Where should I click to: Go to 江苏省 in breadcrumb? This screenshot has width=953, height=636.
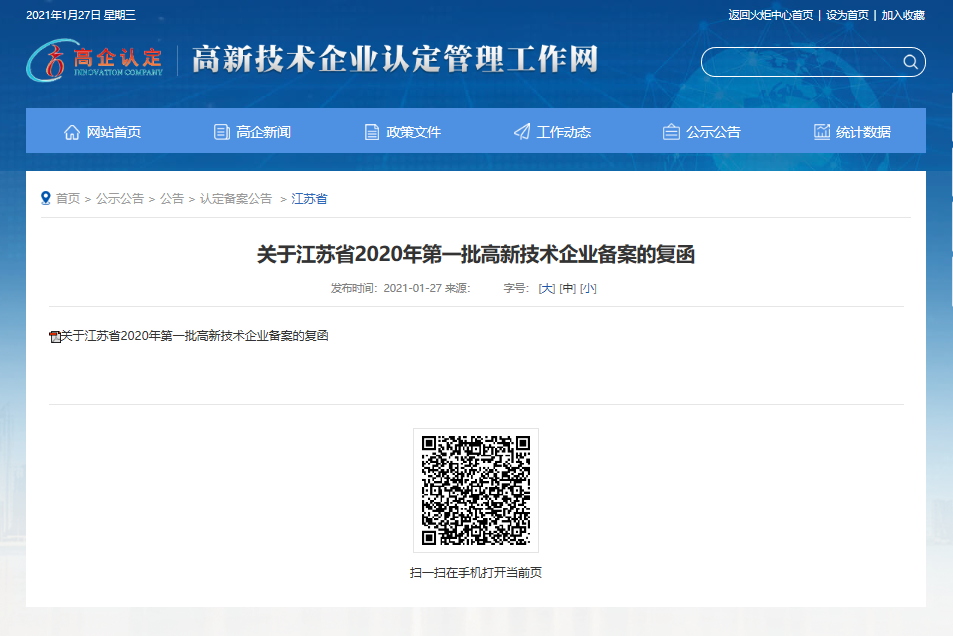[x=309, y=199]
